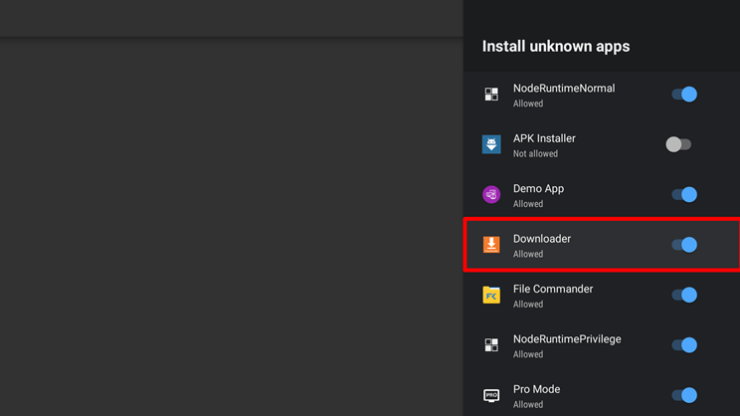
Task: Click the NodeRuntimeNormal app icon
Action: pos(491,95)
